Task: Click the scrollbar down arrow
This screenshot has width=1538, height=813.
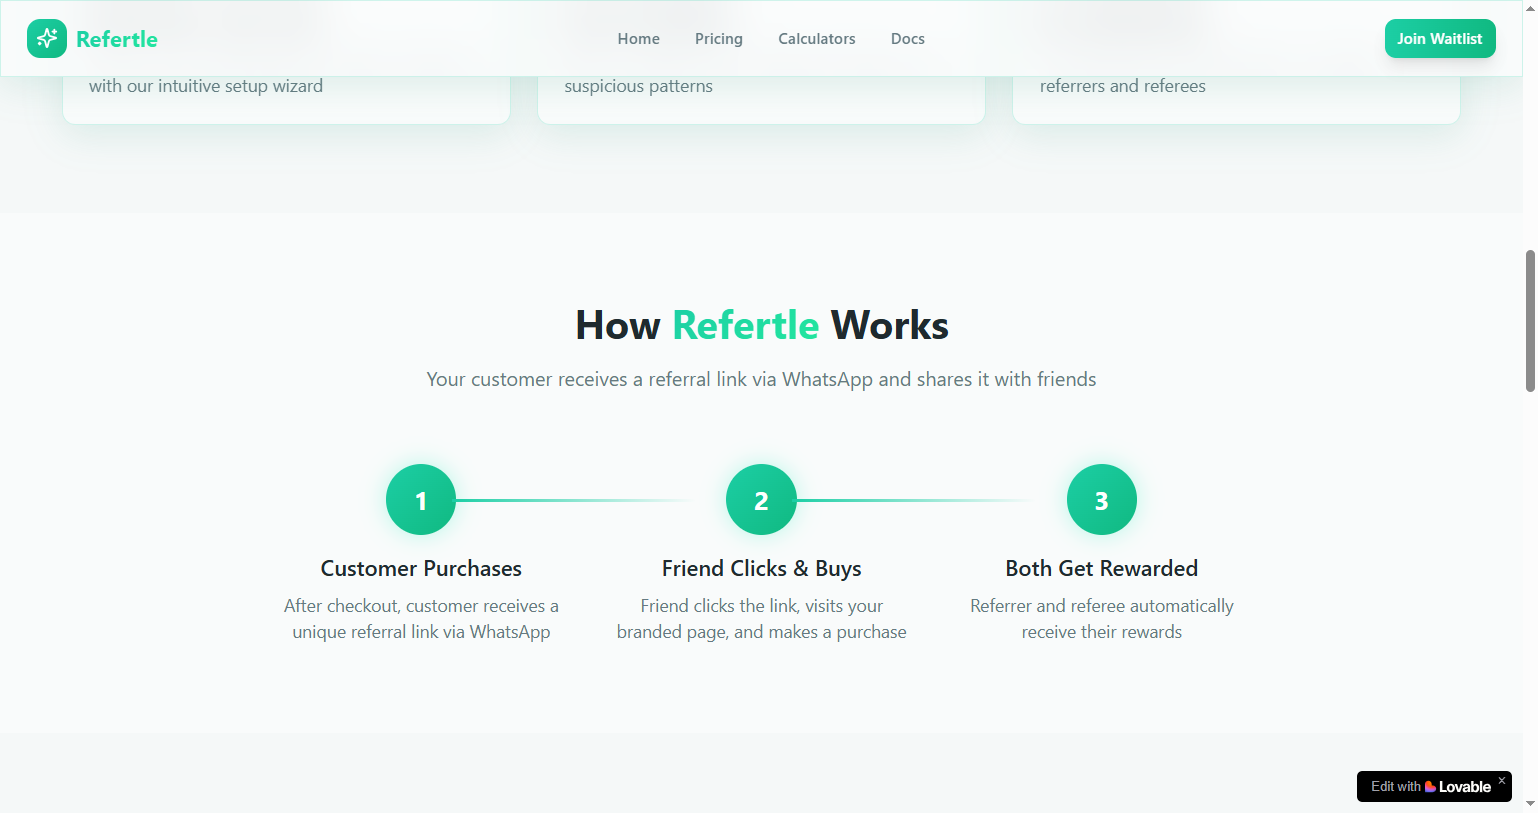Action: coord(1530,805)
